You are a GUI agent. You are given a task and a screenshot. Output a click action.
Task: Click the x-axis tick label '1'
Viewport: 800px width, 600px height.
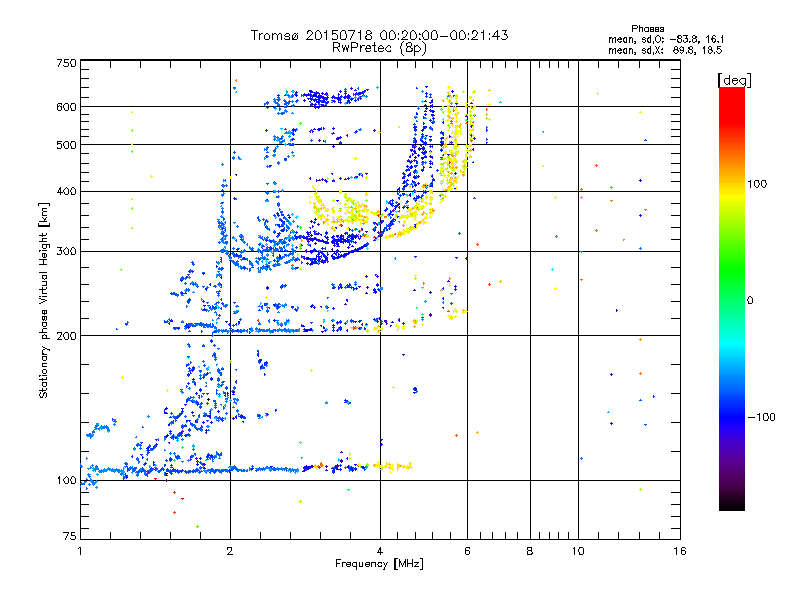click(80, 551)
